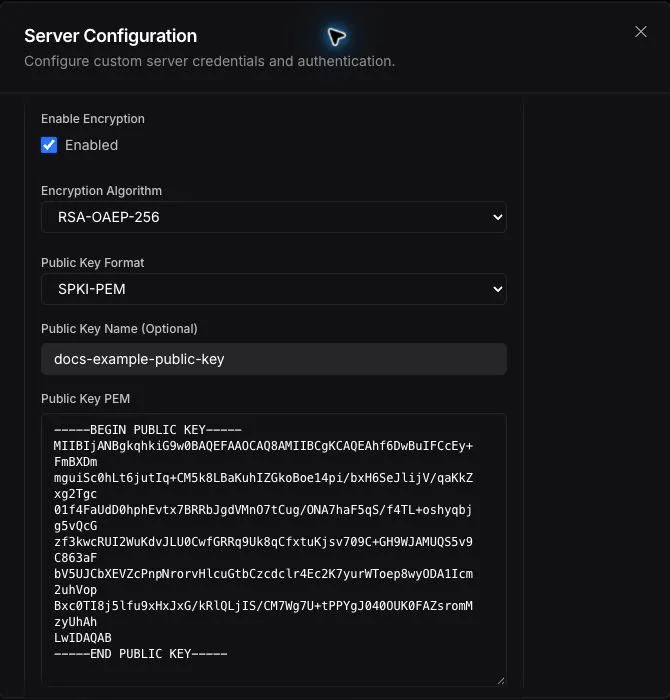
Task: Click the "Enabled" checkbox label
Action: click(92, 145)
